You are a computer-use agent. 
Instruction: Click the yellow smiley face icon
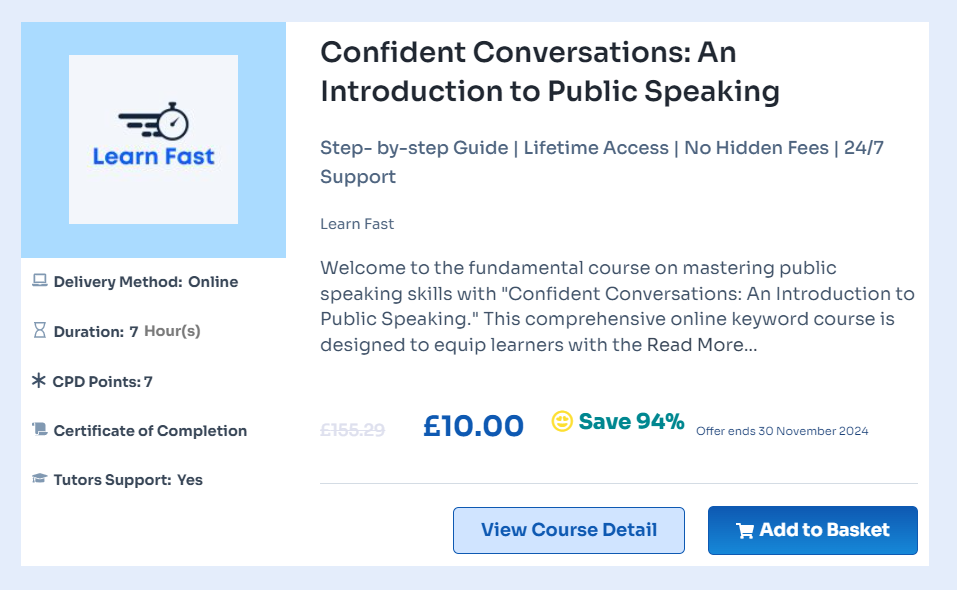(562, 421)
